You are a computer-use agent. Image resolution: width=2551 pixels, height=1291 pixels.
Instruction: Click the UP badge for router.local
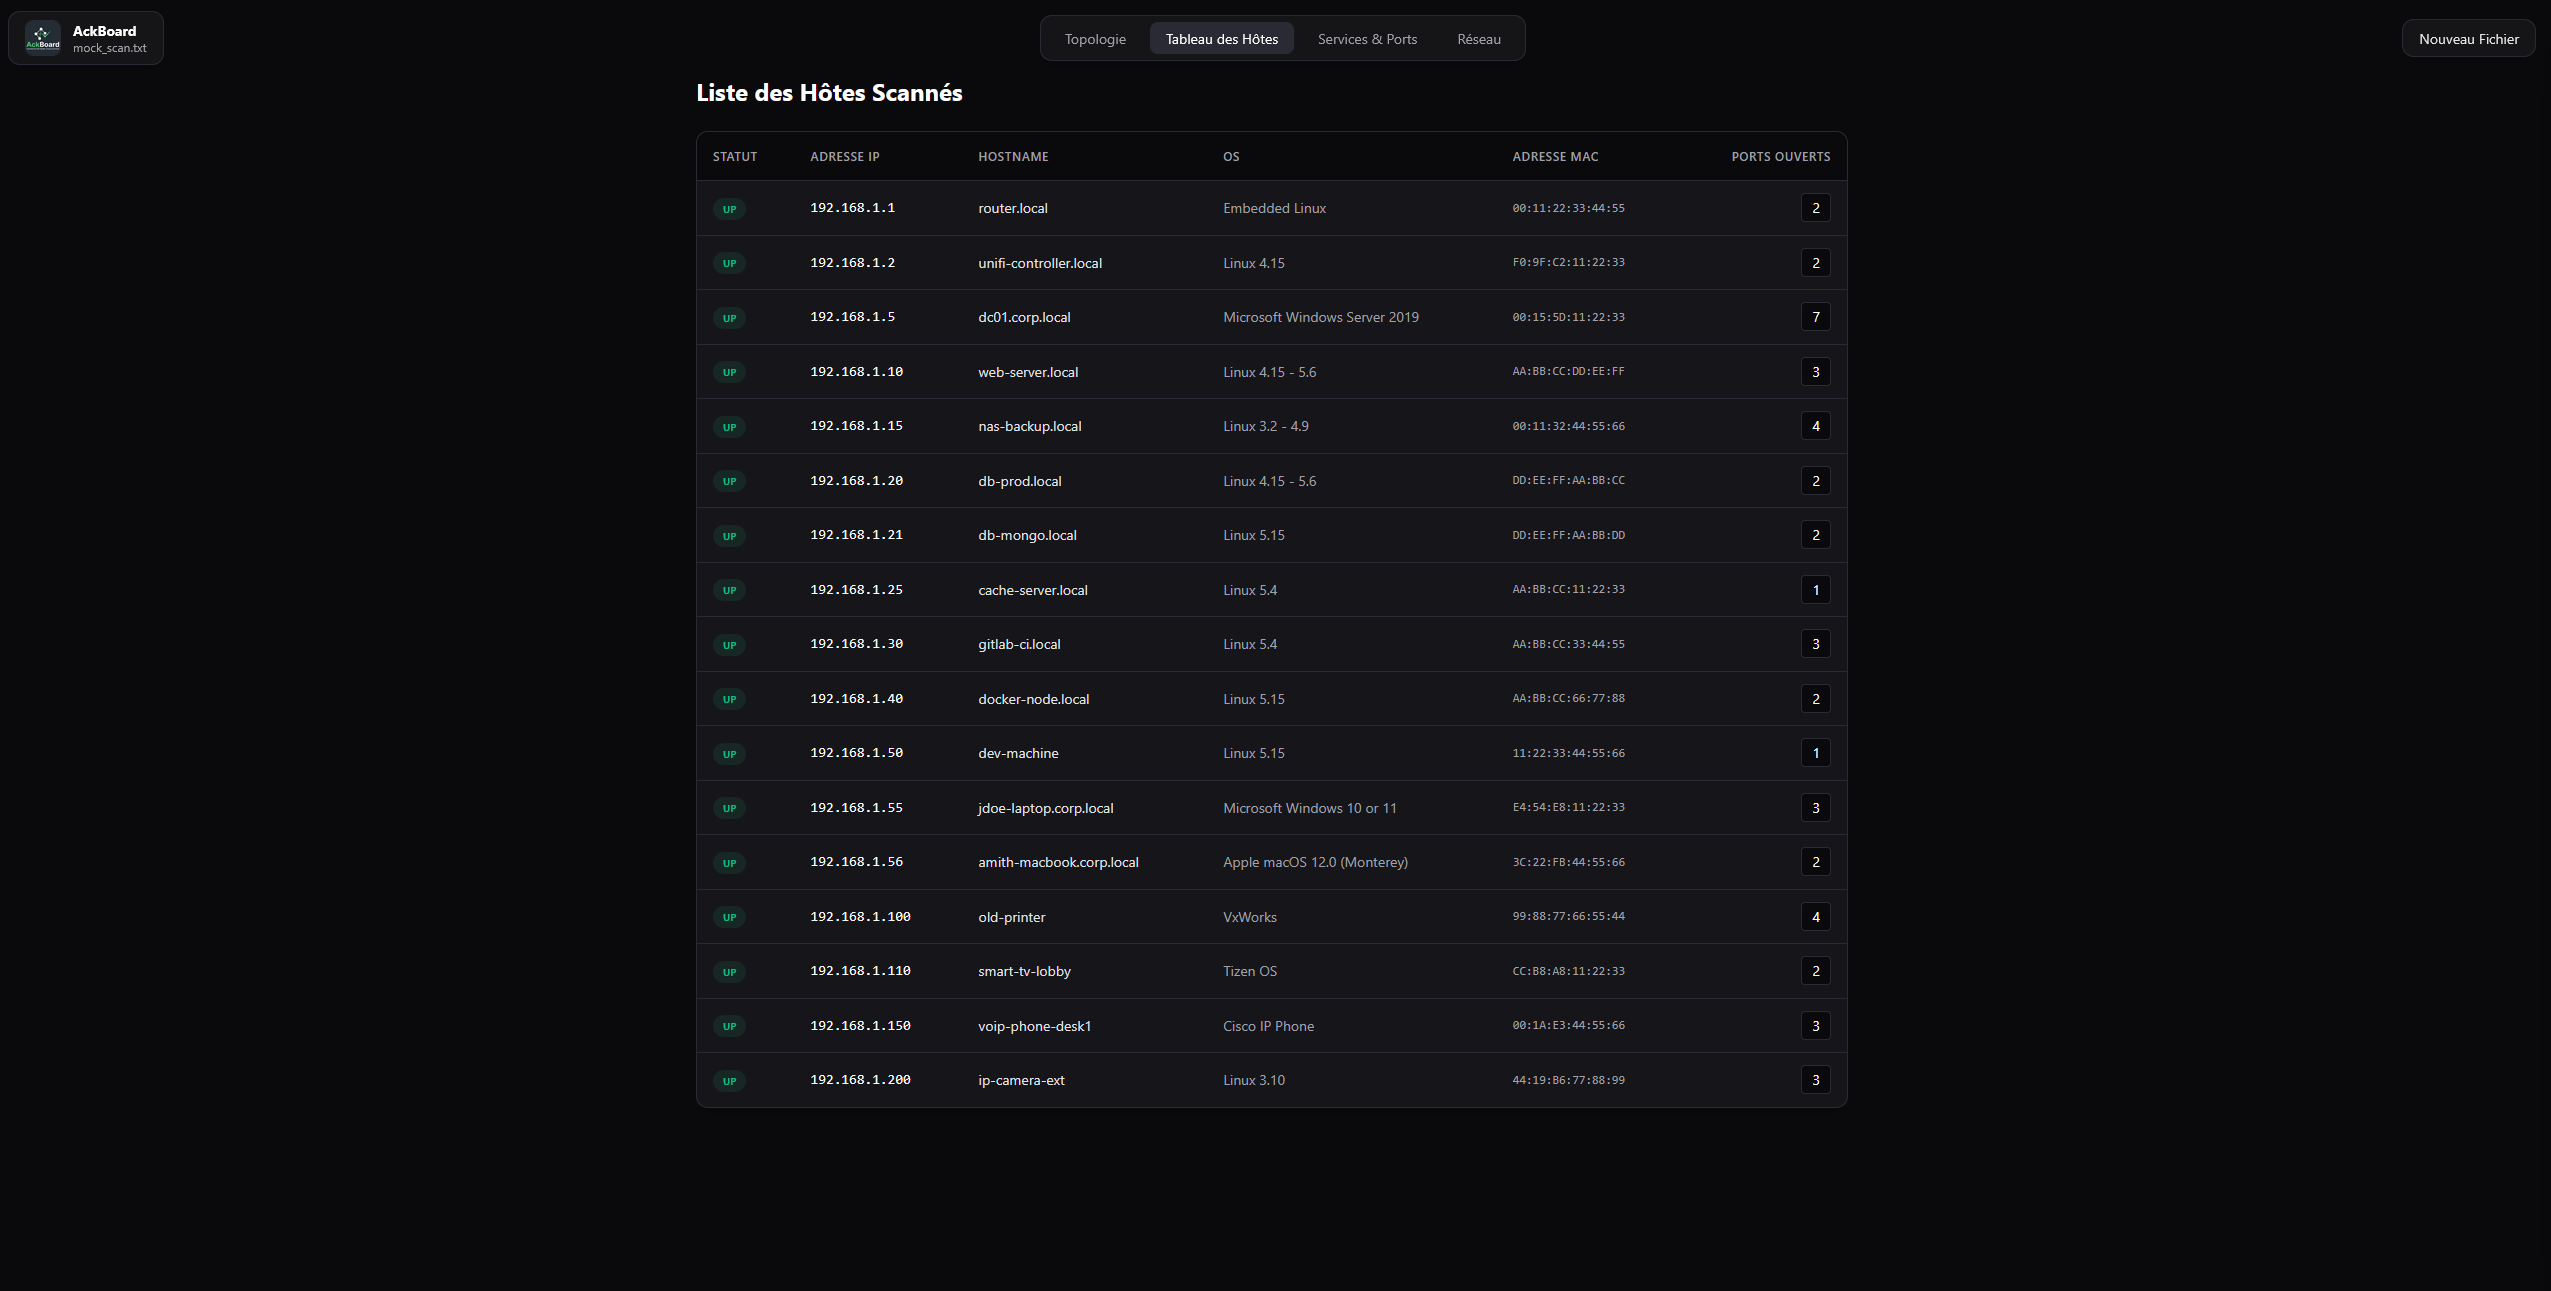pos(729,209)
